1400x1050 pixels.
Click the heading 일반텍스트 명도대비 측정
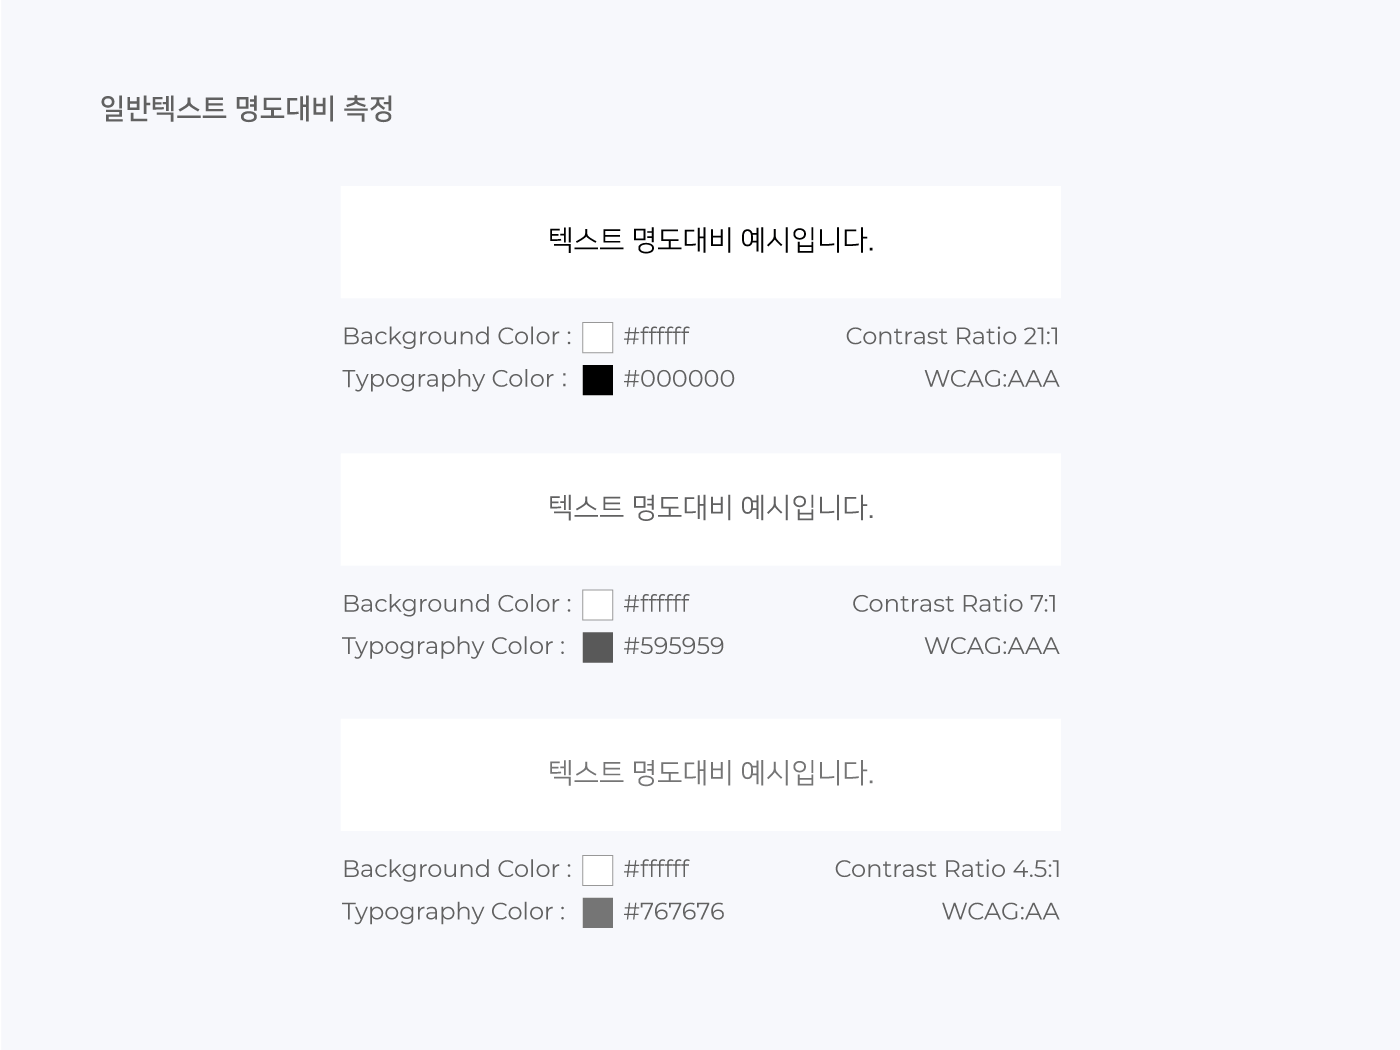point(246,108)
